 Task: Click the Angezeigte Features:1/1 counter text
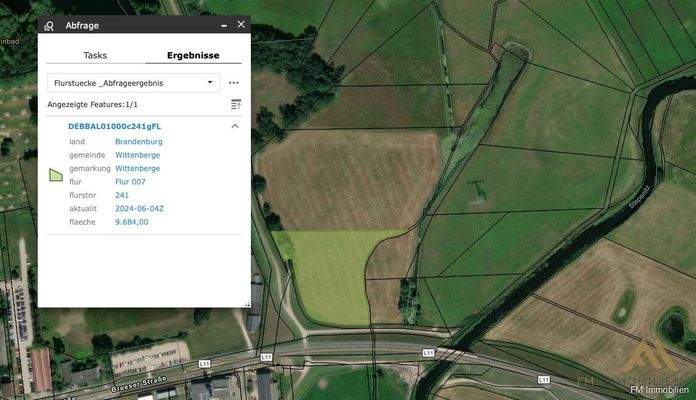(93, 104)
